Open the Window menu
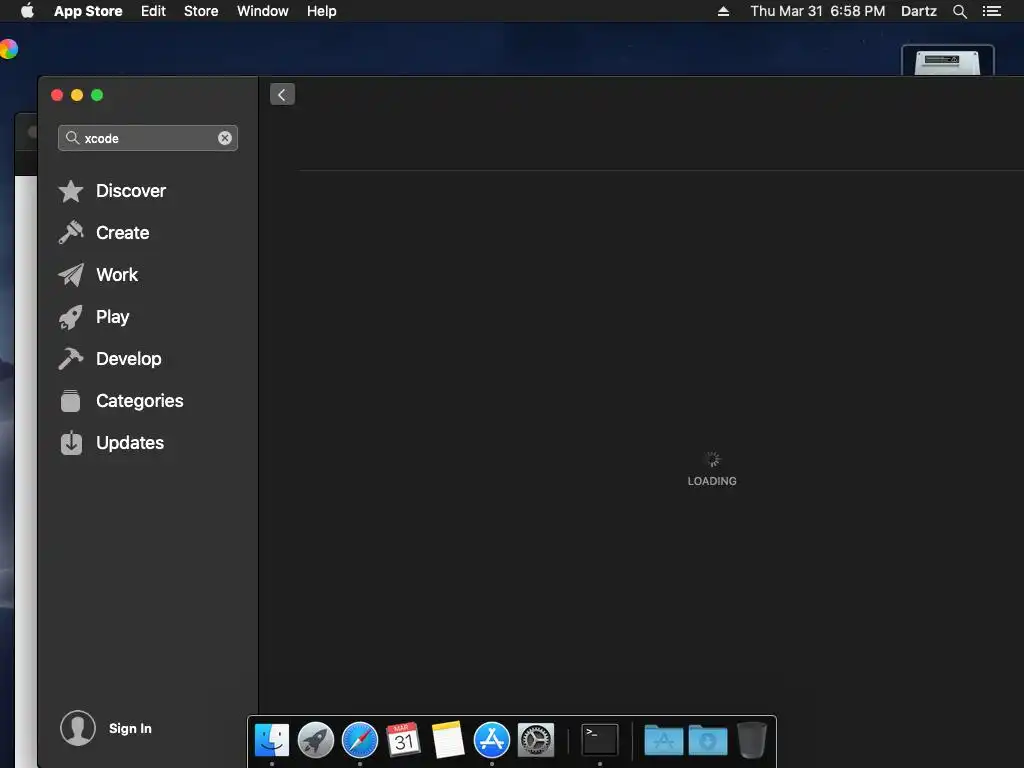This screenshot has height=768, width=1024. click(x=263, y=11)
